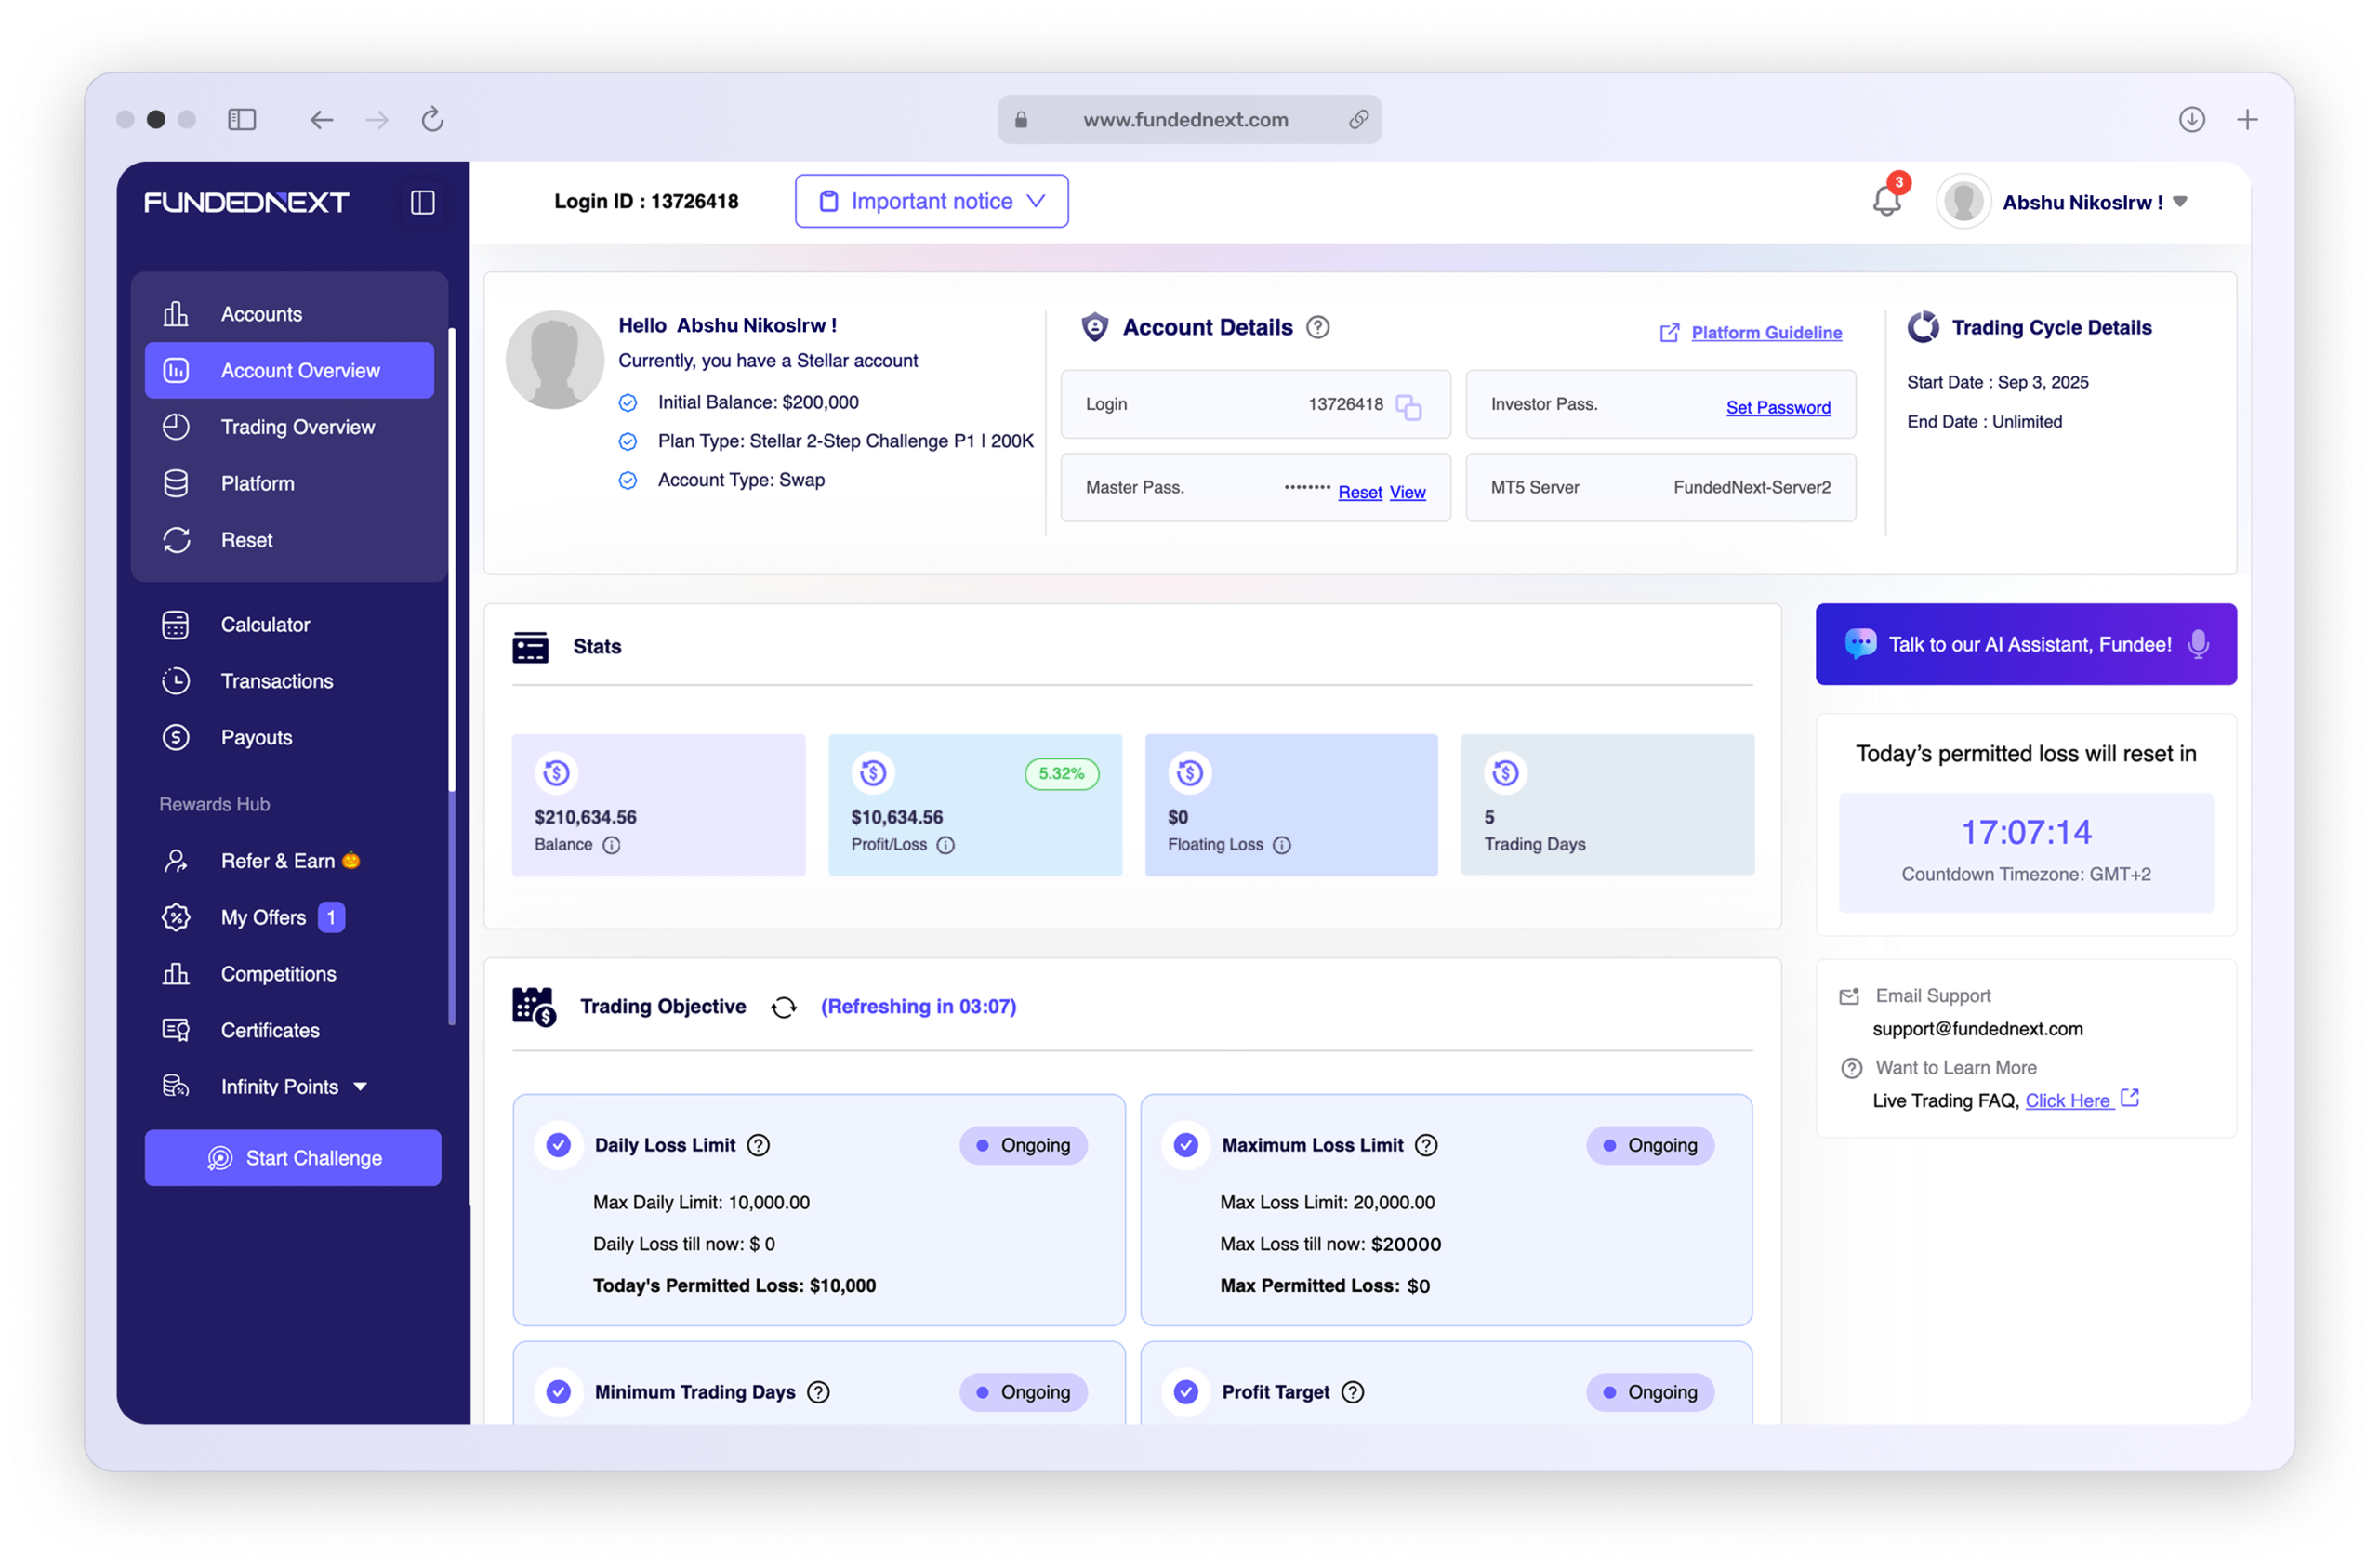Click the Trading Days stat card
The image size is (2380, 1568).
point(1607,805)
